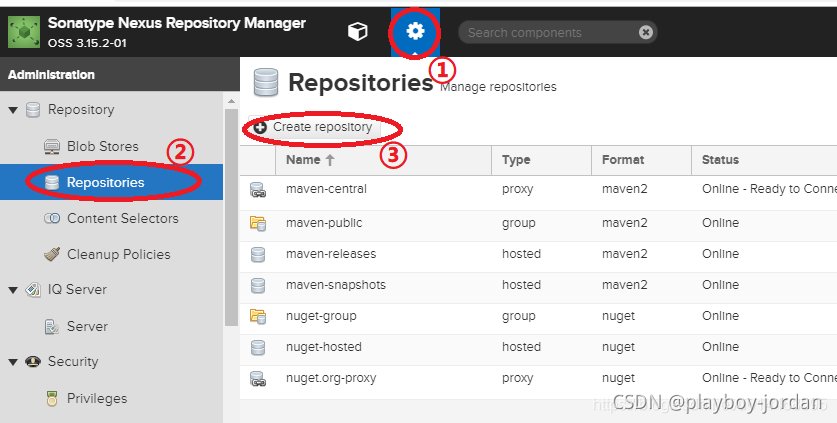Click the nuget.org-proxy icon

(258, 379)
